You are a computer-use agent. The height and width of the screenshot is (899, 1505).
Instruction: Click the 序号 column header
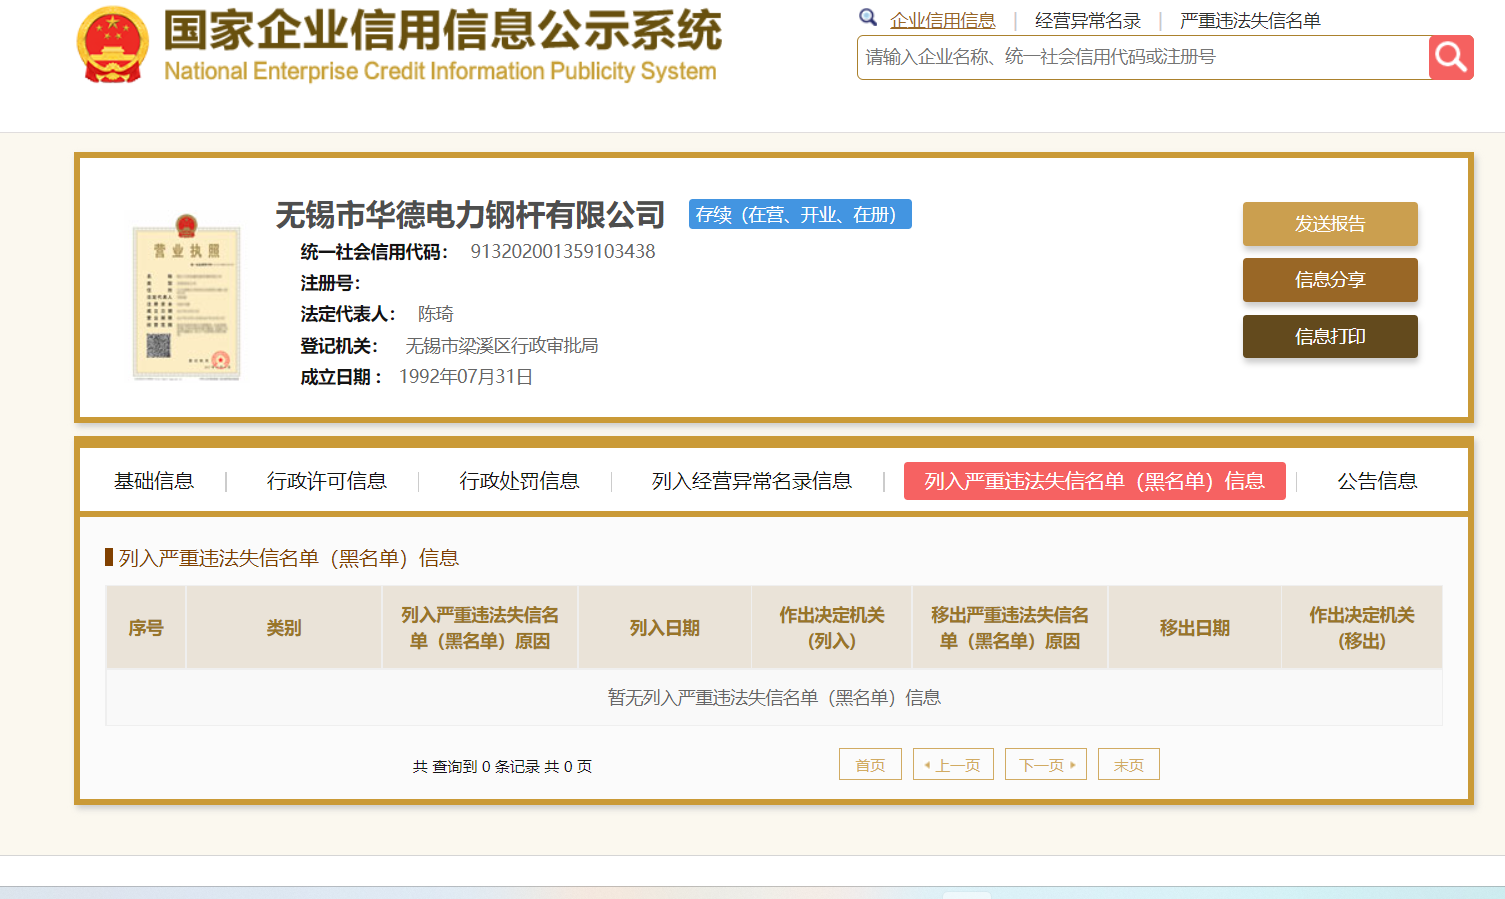coord(146,628)
